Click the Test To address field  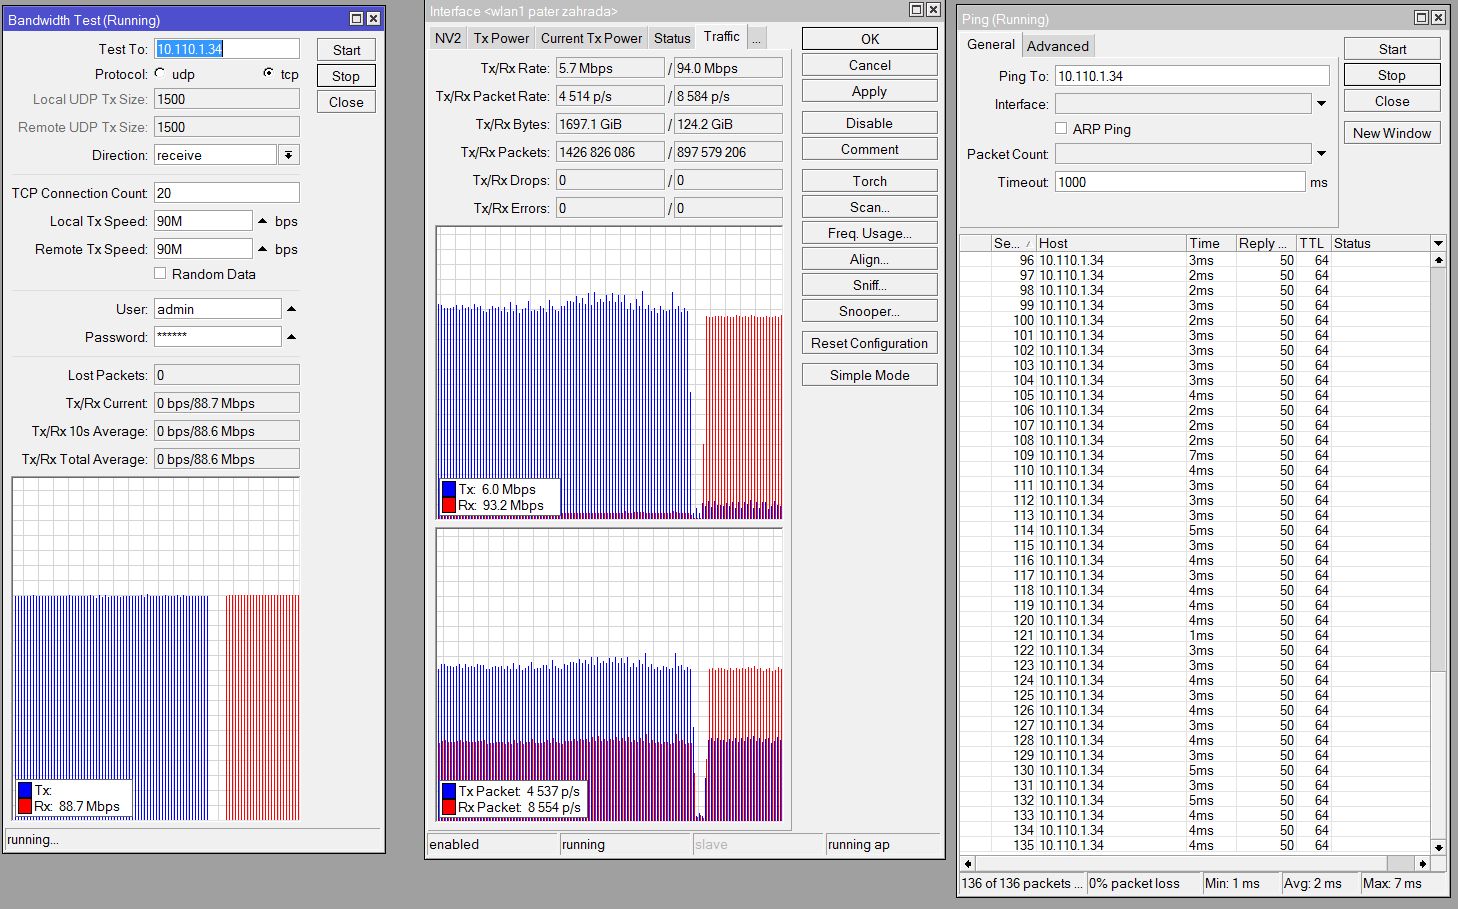[227, 49]
